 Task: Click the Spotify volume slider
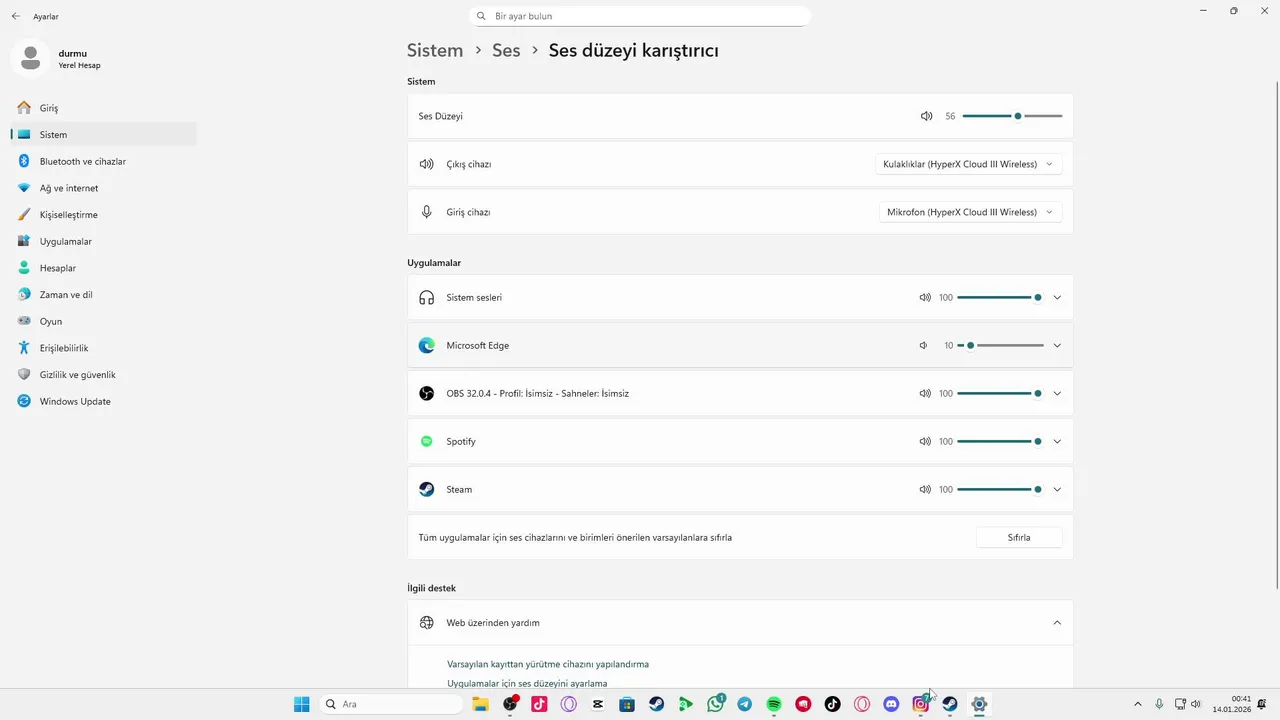[x=1000, y=442]
